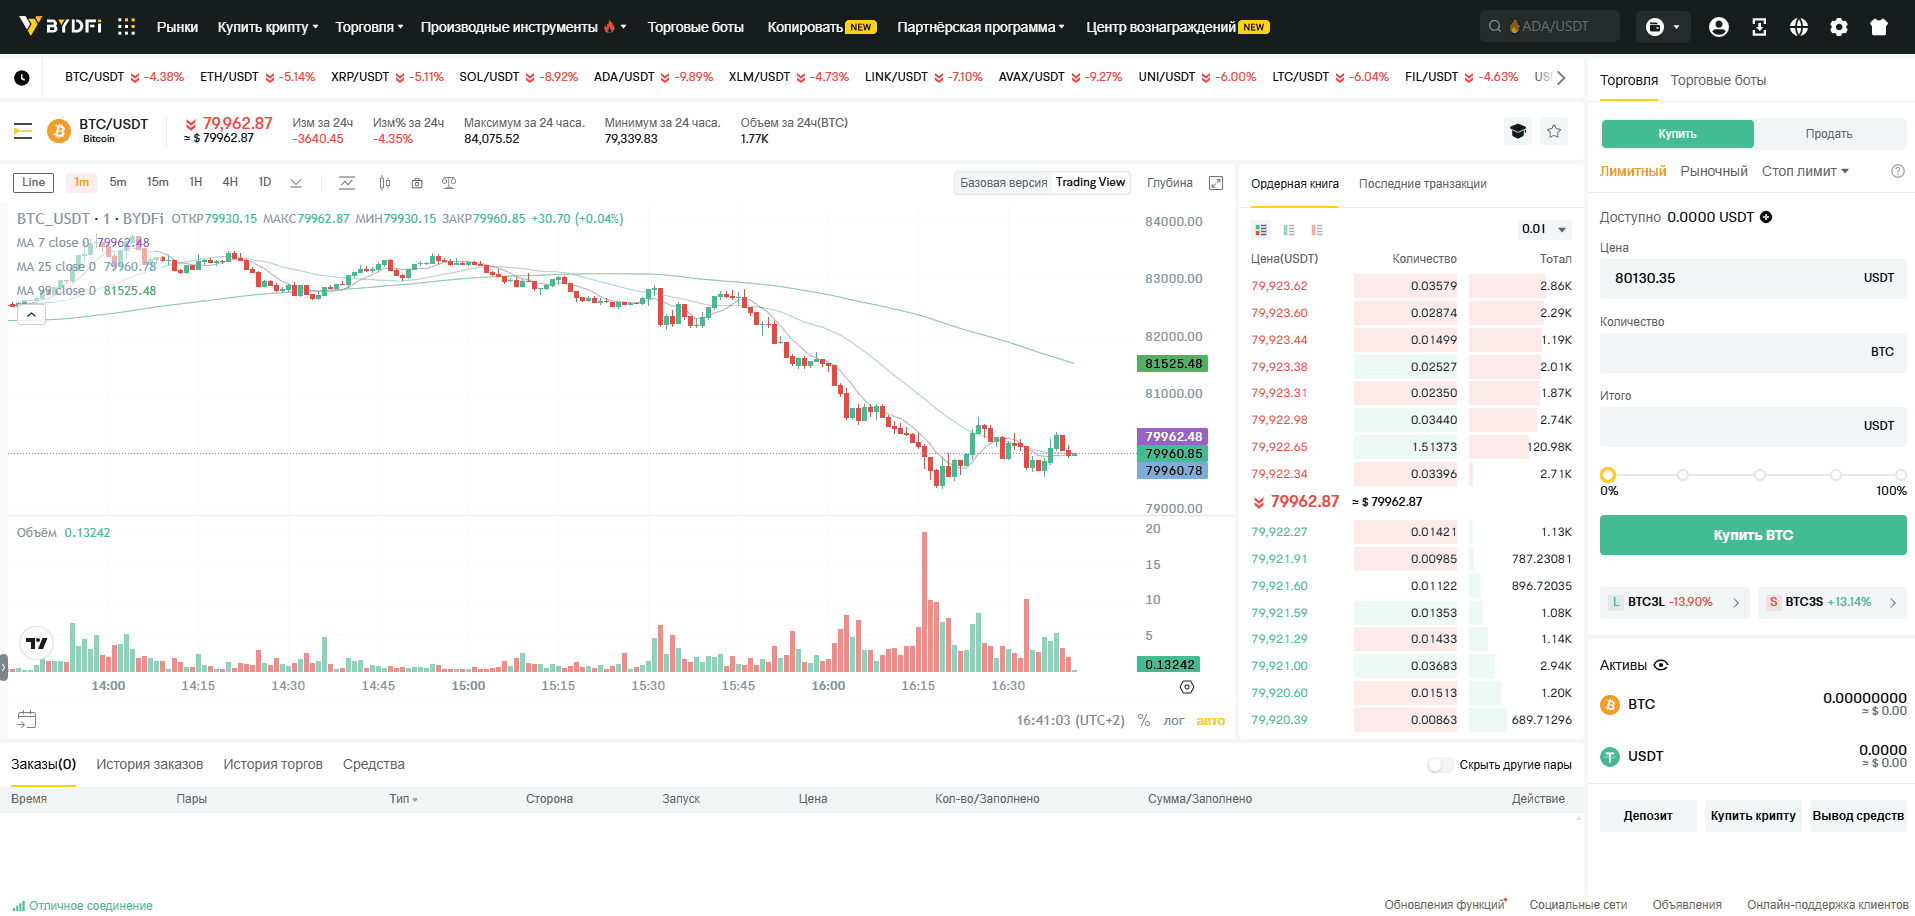Click the clock icon in ticker bar

22,77
